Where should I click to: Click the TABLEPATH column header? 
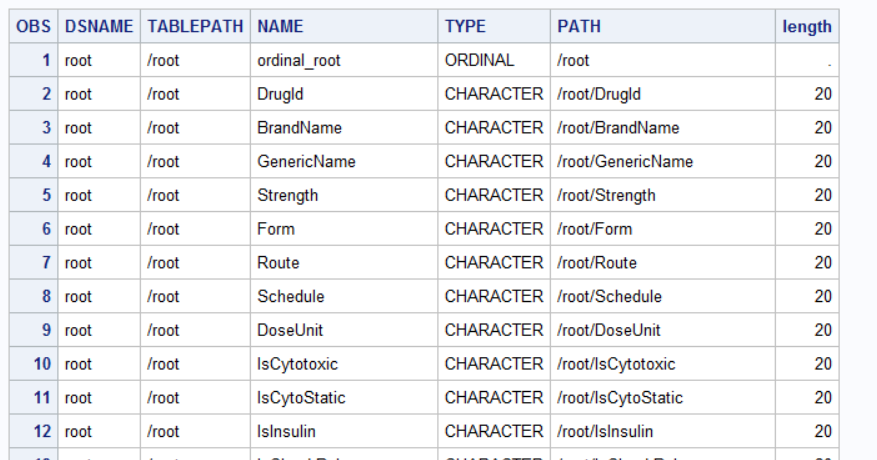tap(194, 27)
